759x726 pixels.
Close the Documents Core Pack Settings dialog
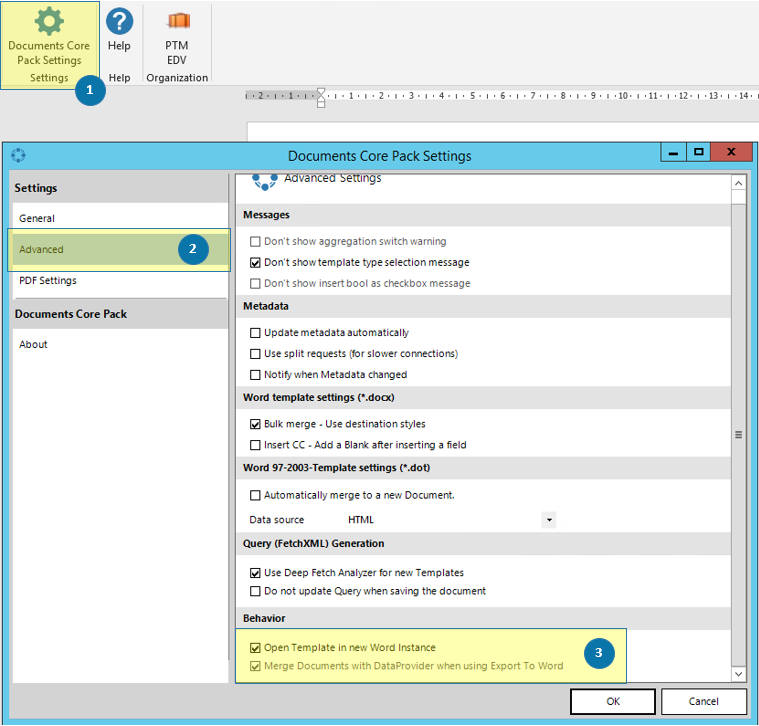coord(731,152)
